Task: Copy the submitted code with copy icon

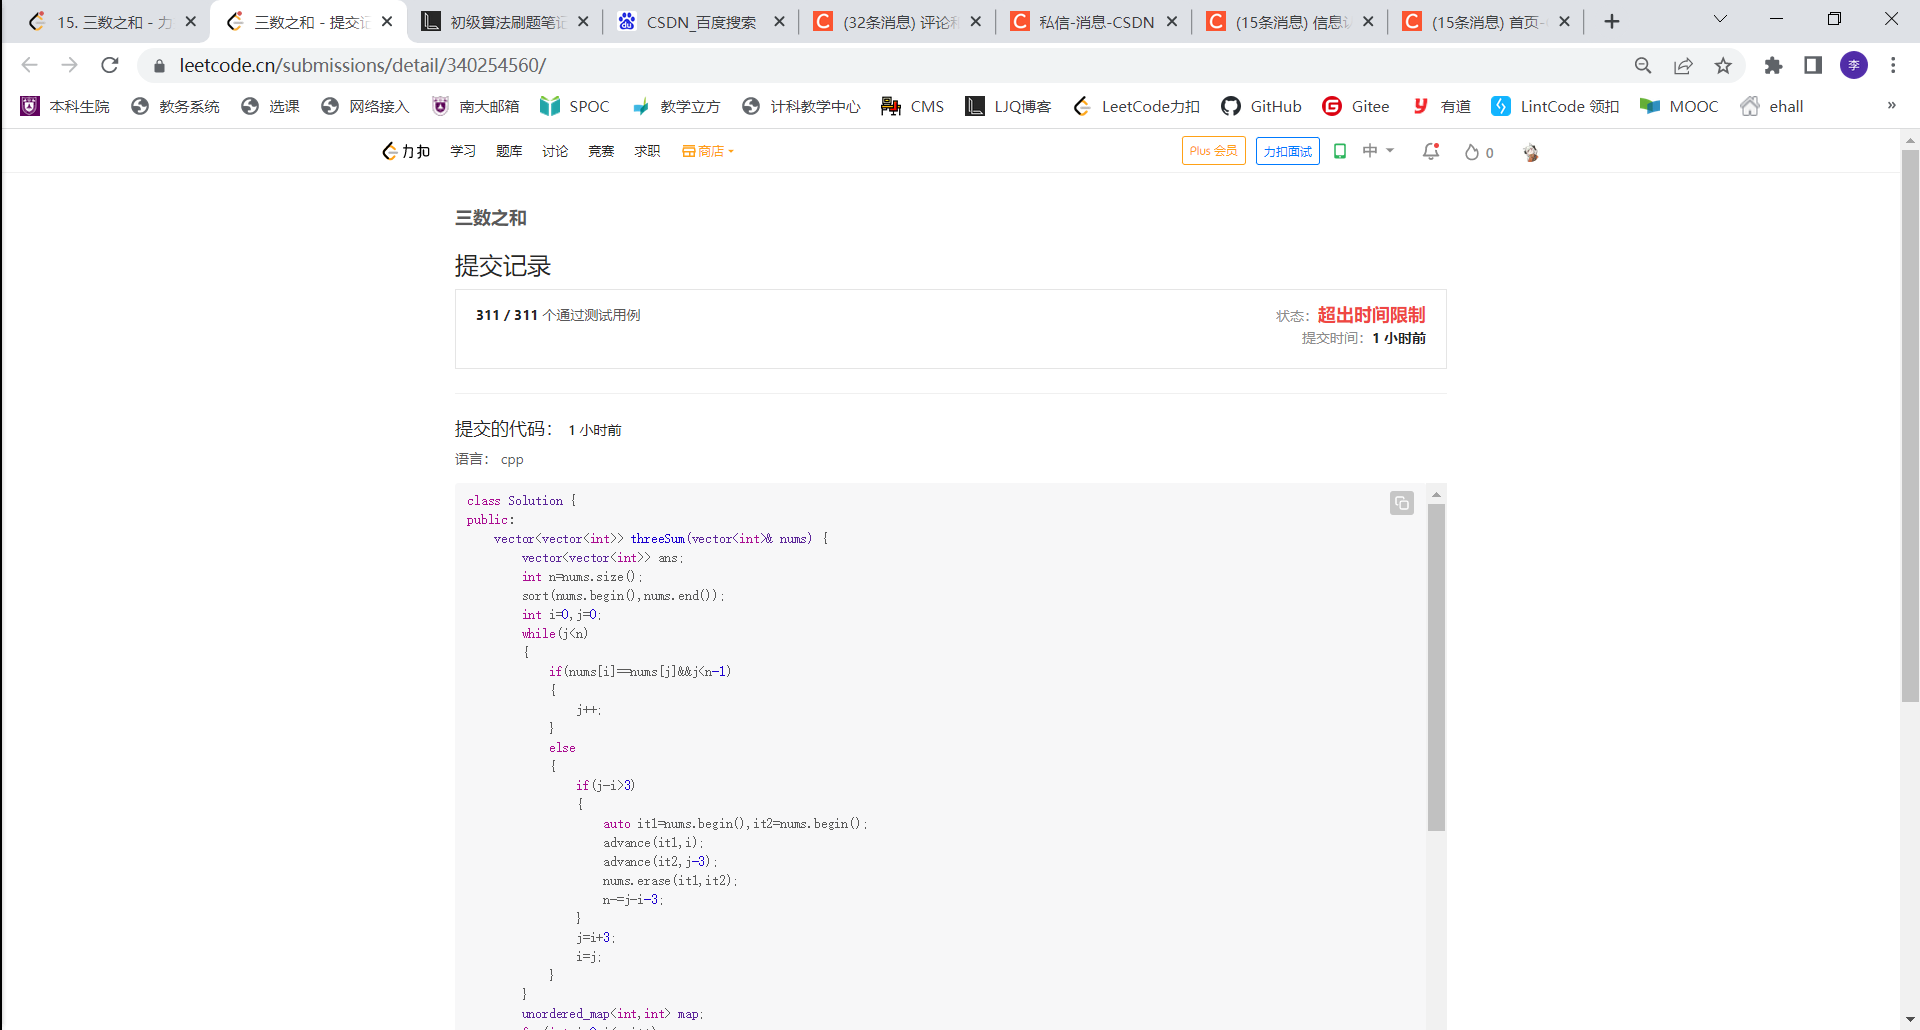Action: 1401,503
